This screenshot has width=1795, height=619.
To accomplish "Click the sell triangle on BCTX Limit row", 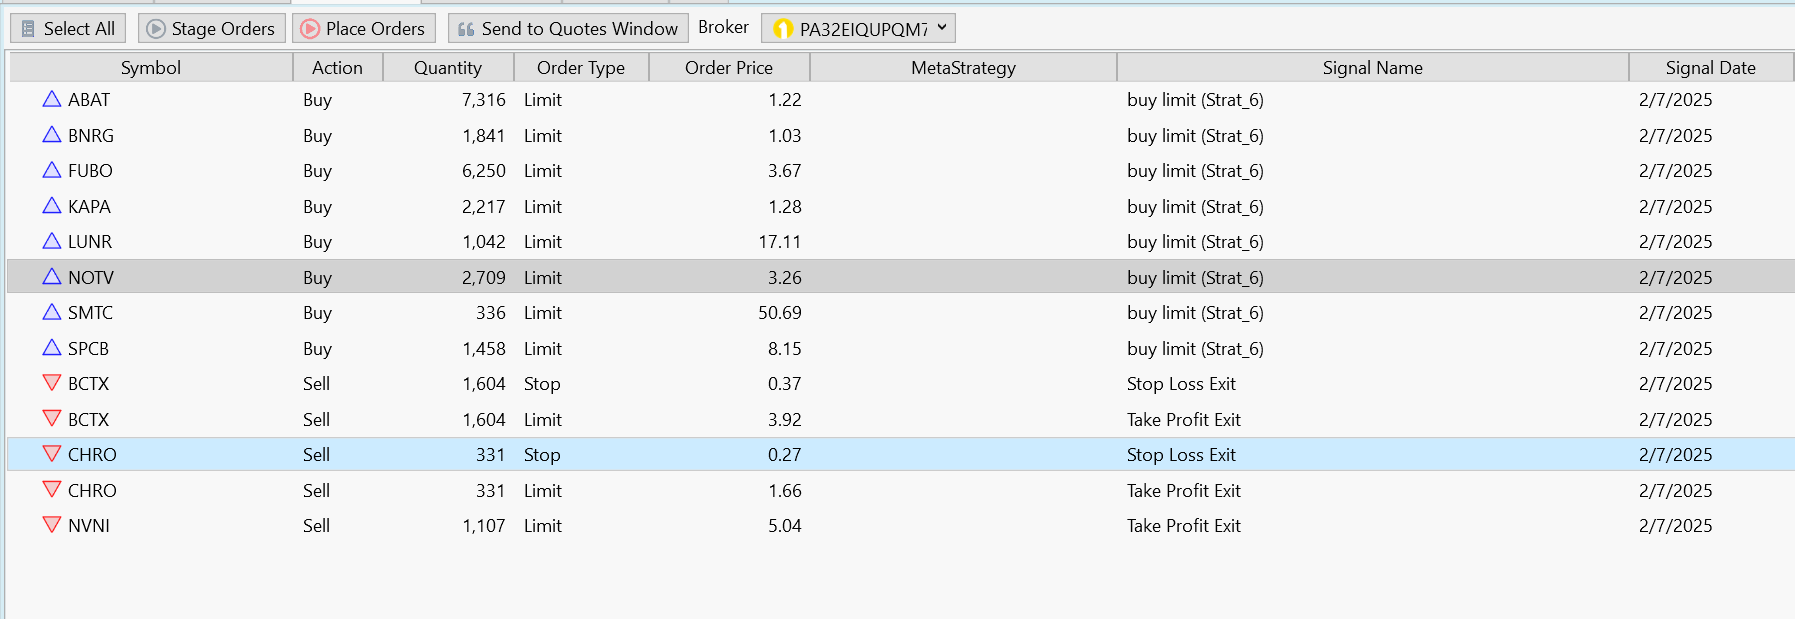I will pos(52,419).
